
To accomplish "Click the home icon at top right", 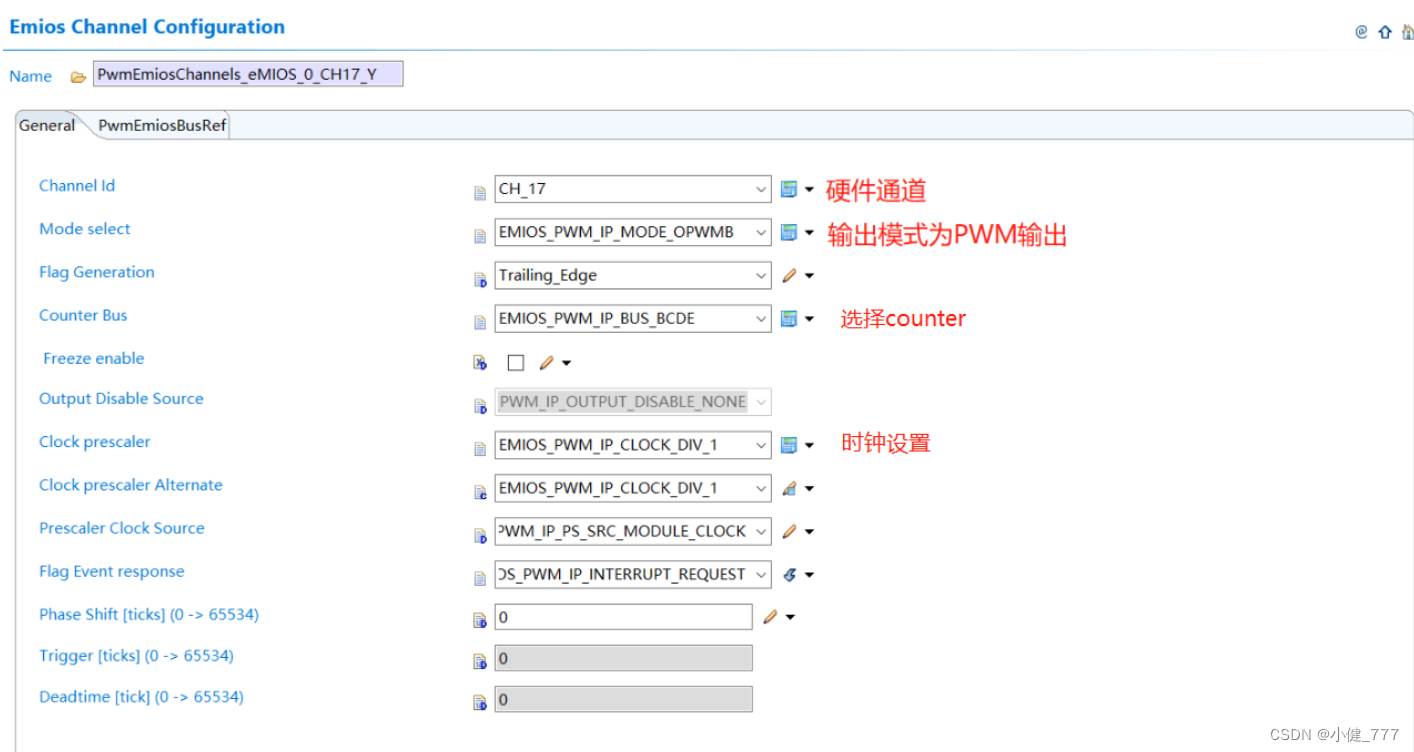I will click(x=1406, y=31).
